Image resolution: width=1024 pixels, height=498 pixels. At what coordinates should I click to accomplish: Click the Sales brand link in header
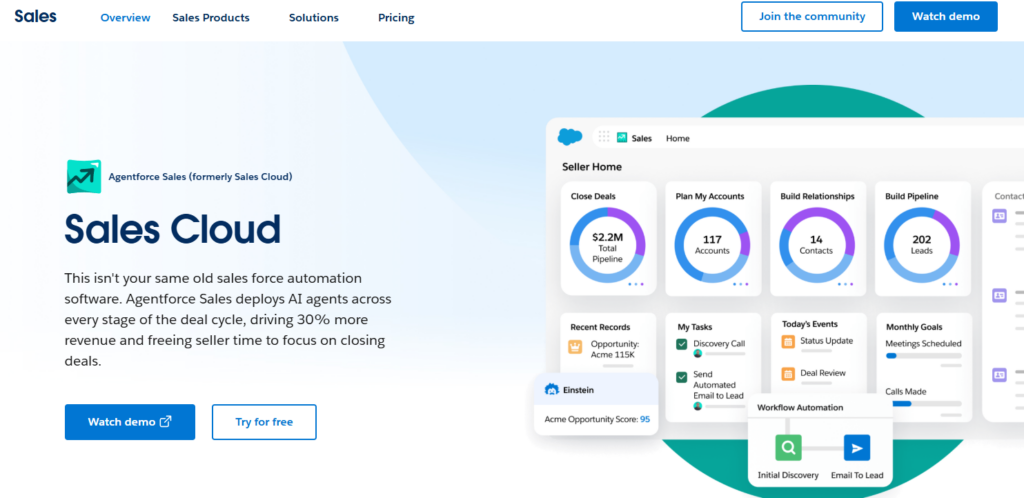(35, 16)
